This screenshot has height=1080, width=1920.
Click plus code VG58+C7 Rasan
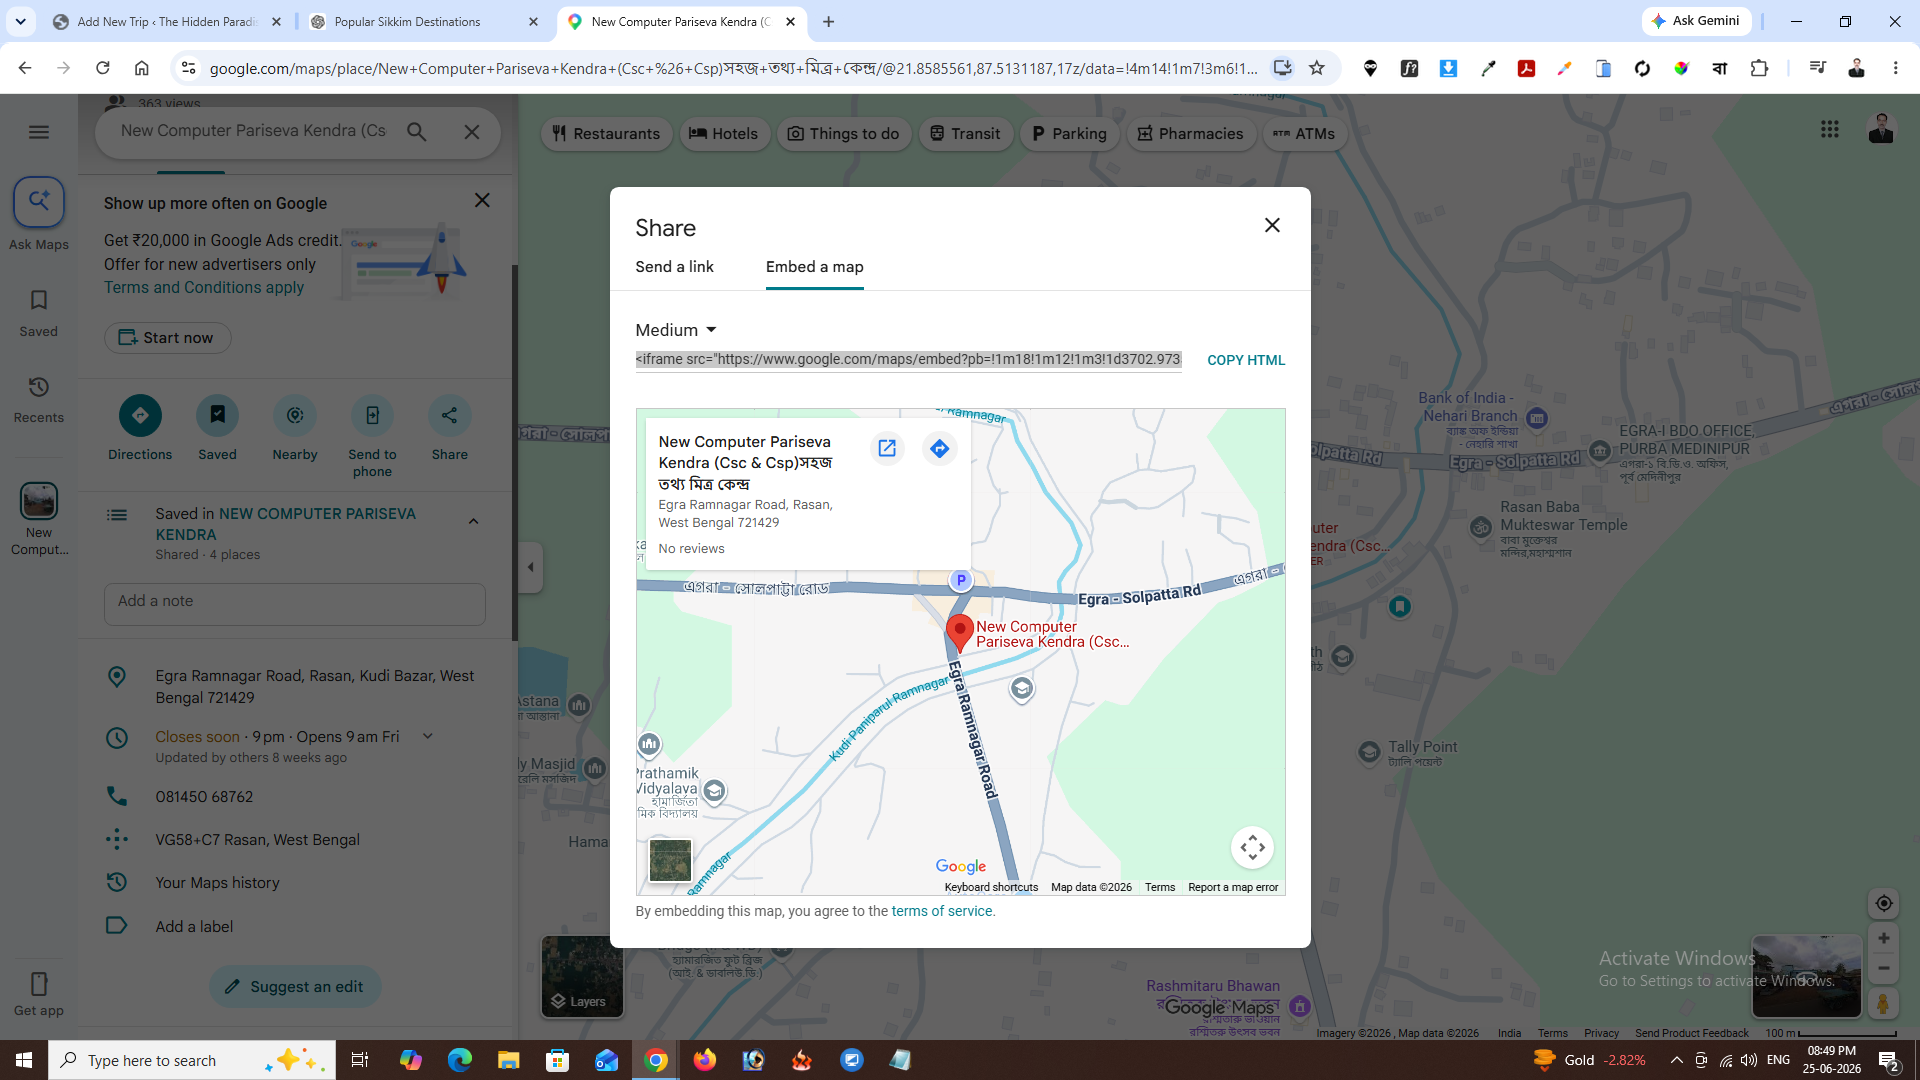pyautogui.click(x=257, y=840)
